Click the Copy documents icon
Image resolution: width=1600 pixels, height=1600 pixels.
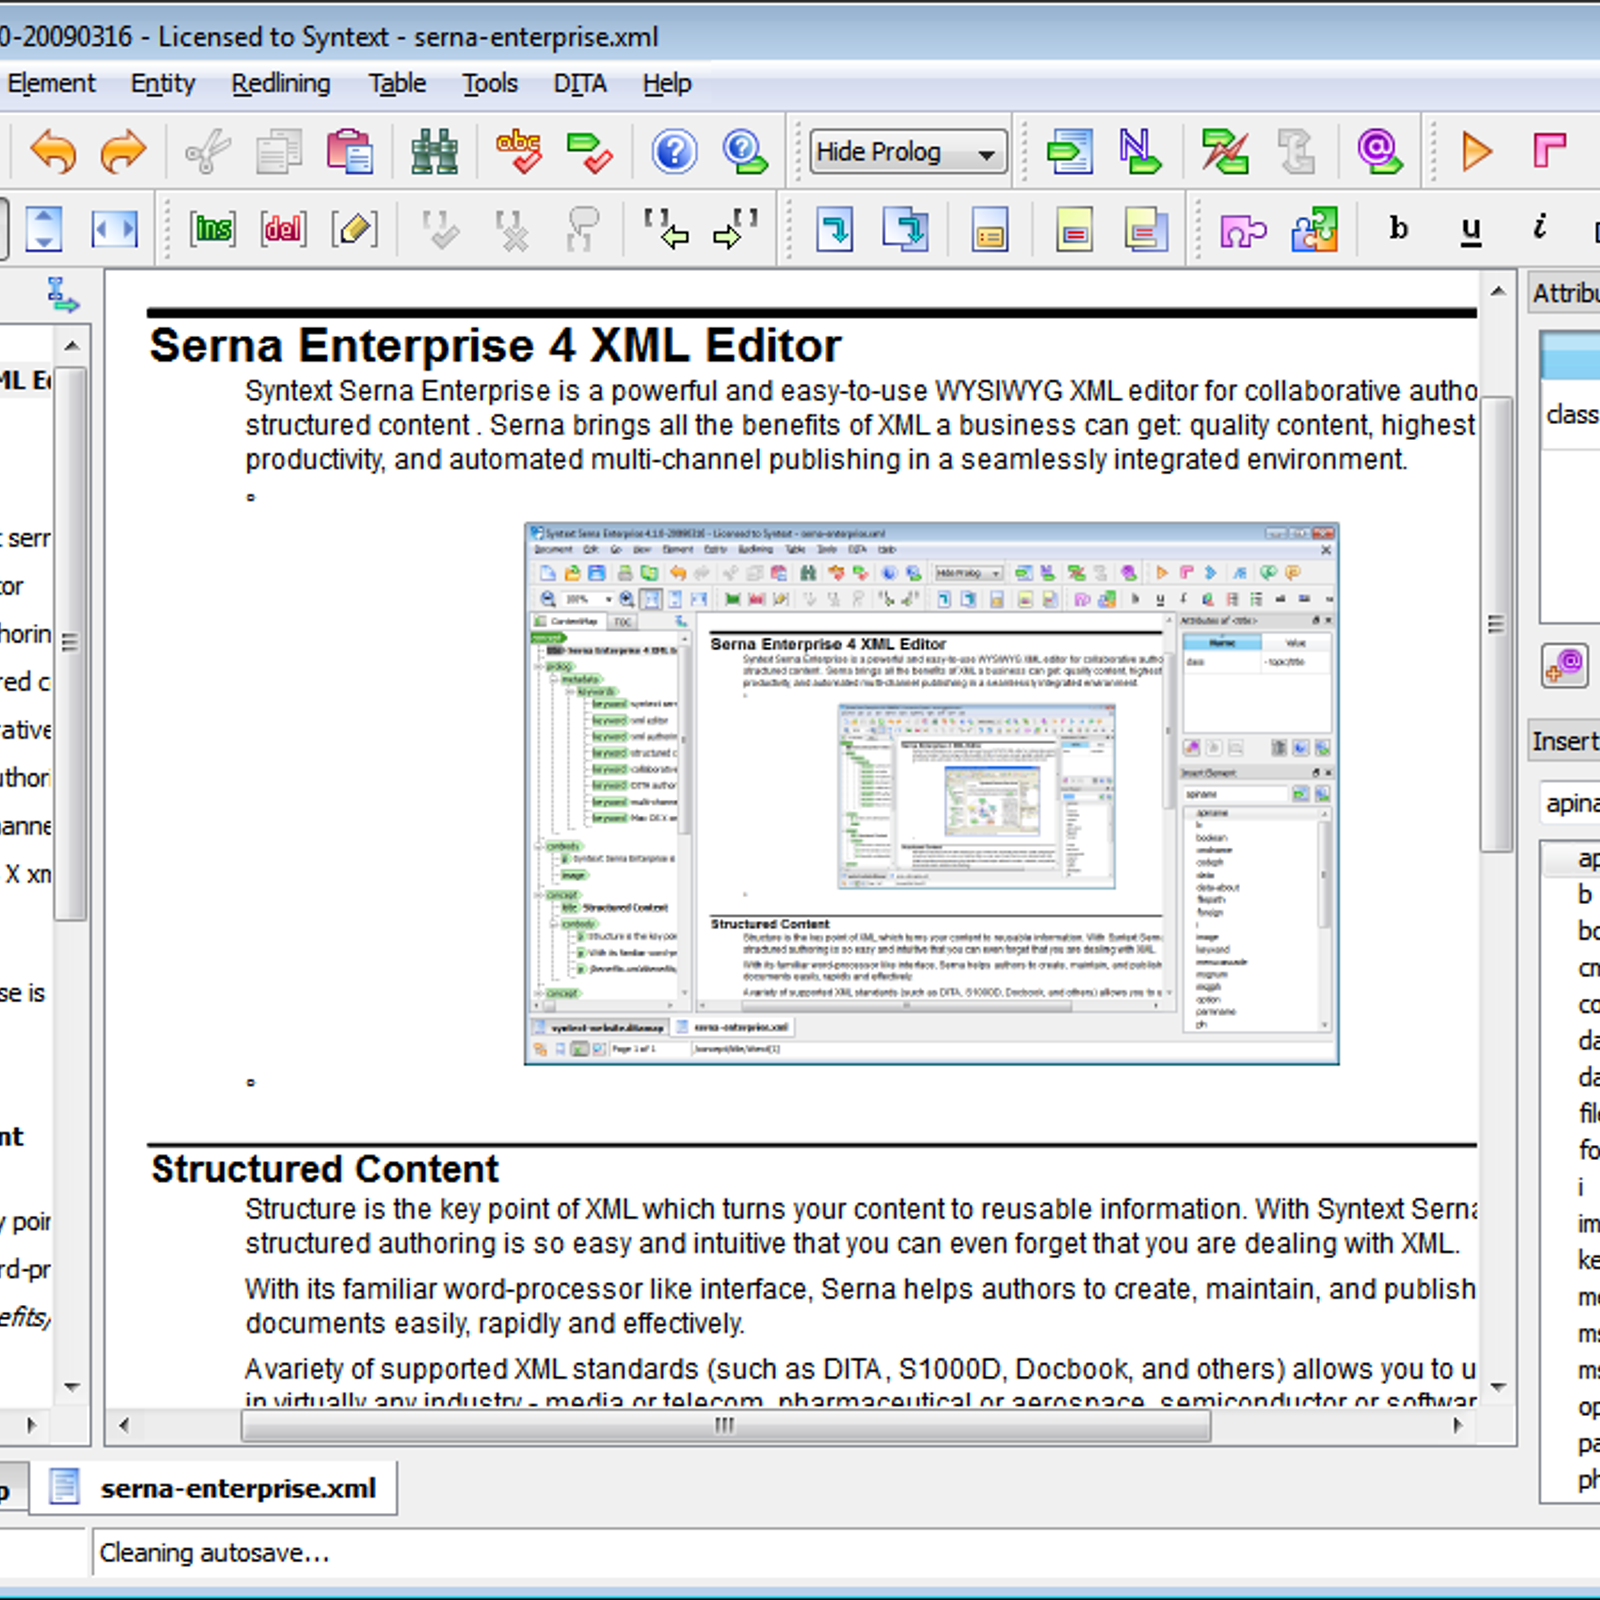[x=278, y=152]
